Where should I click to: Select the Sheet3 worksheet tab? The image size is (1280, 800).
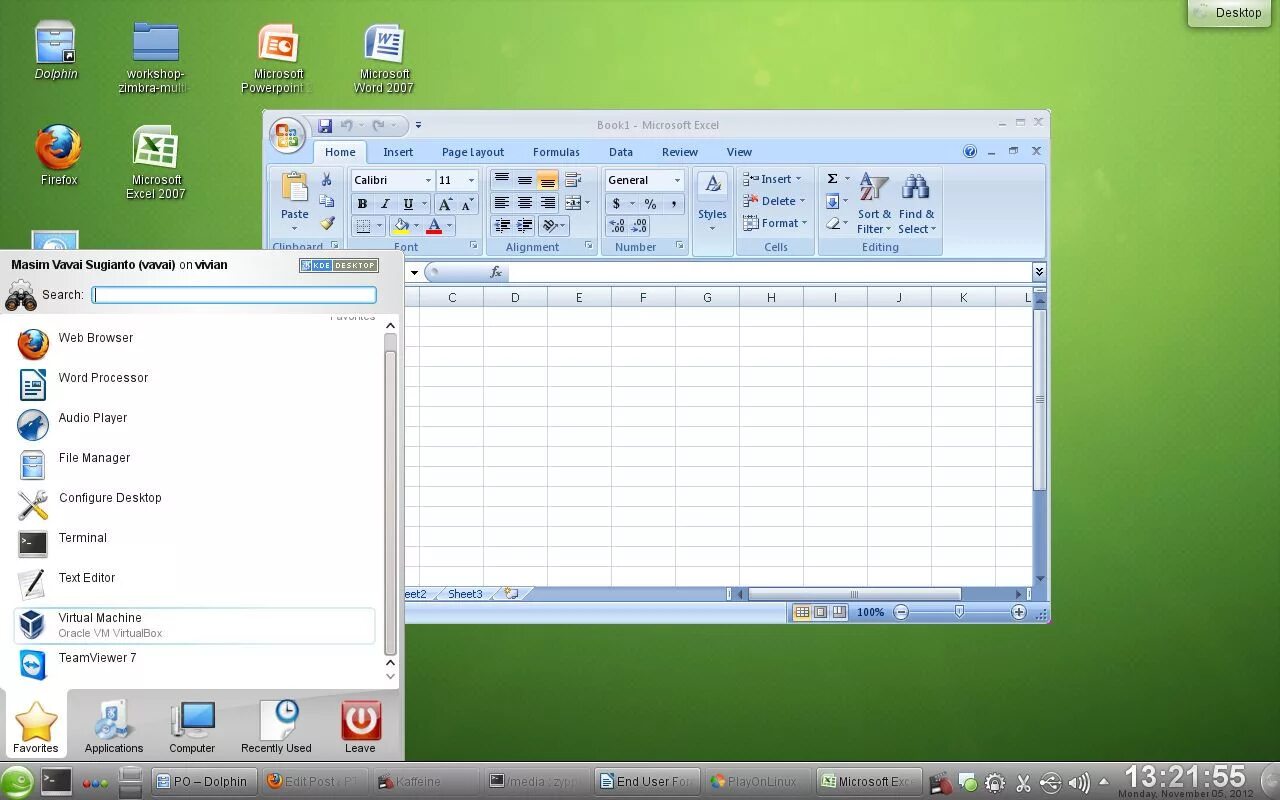pos(465,594)
